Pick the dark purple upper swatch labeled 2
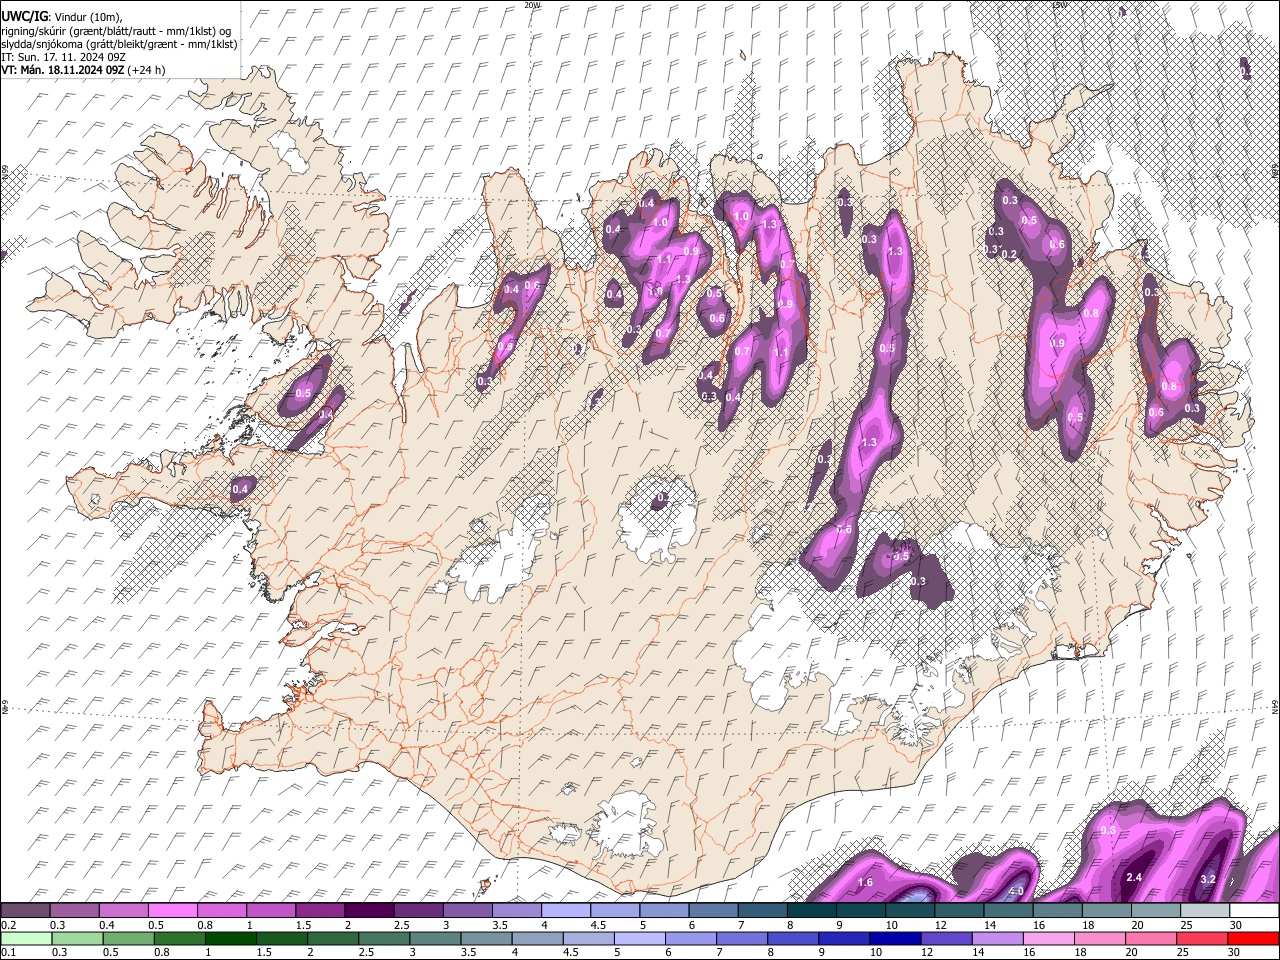1280x960 pixels. click(x=368, y=910)
